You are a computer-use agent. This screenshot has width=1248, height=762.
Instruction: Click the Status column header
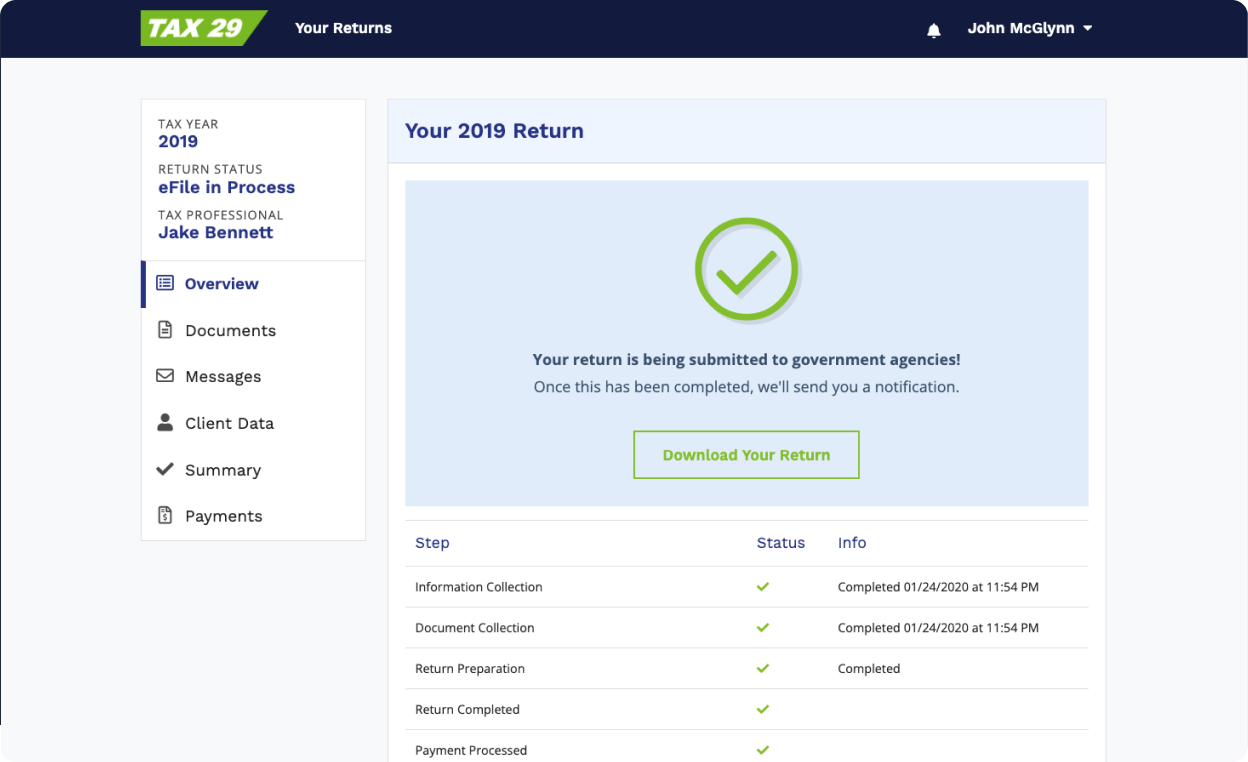coord(780,543)
